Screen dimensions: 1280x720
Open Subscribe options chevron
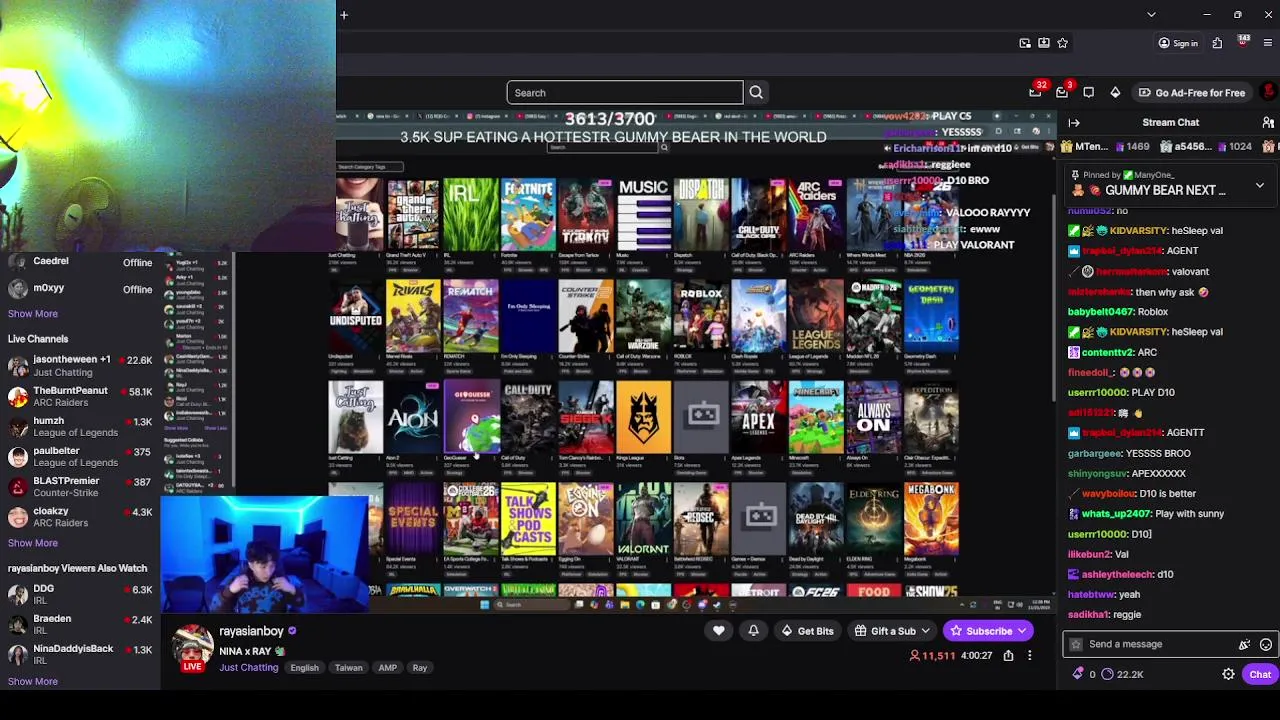pyautogui.click(x=1023, y=631)
